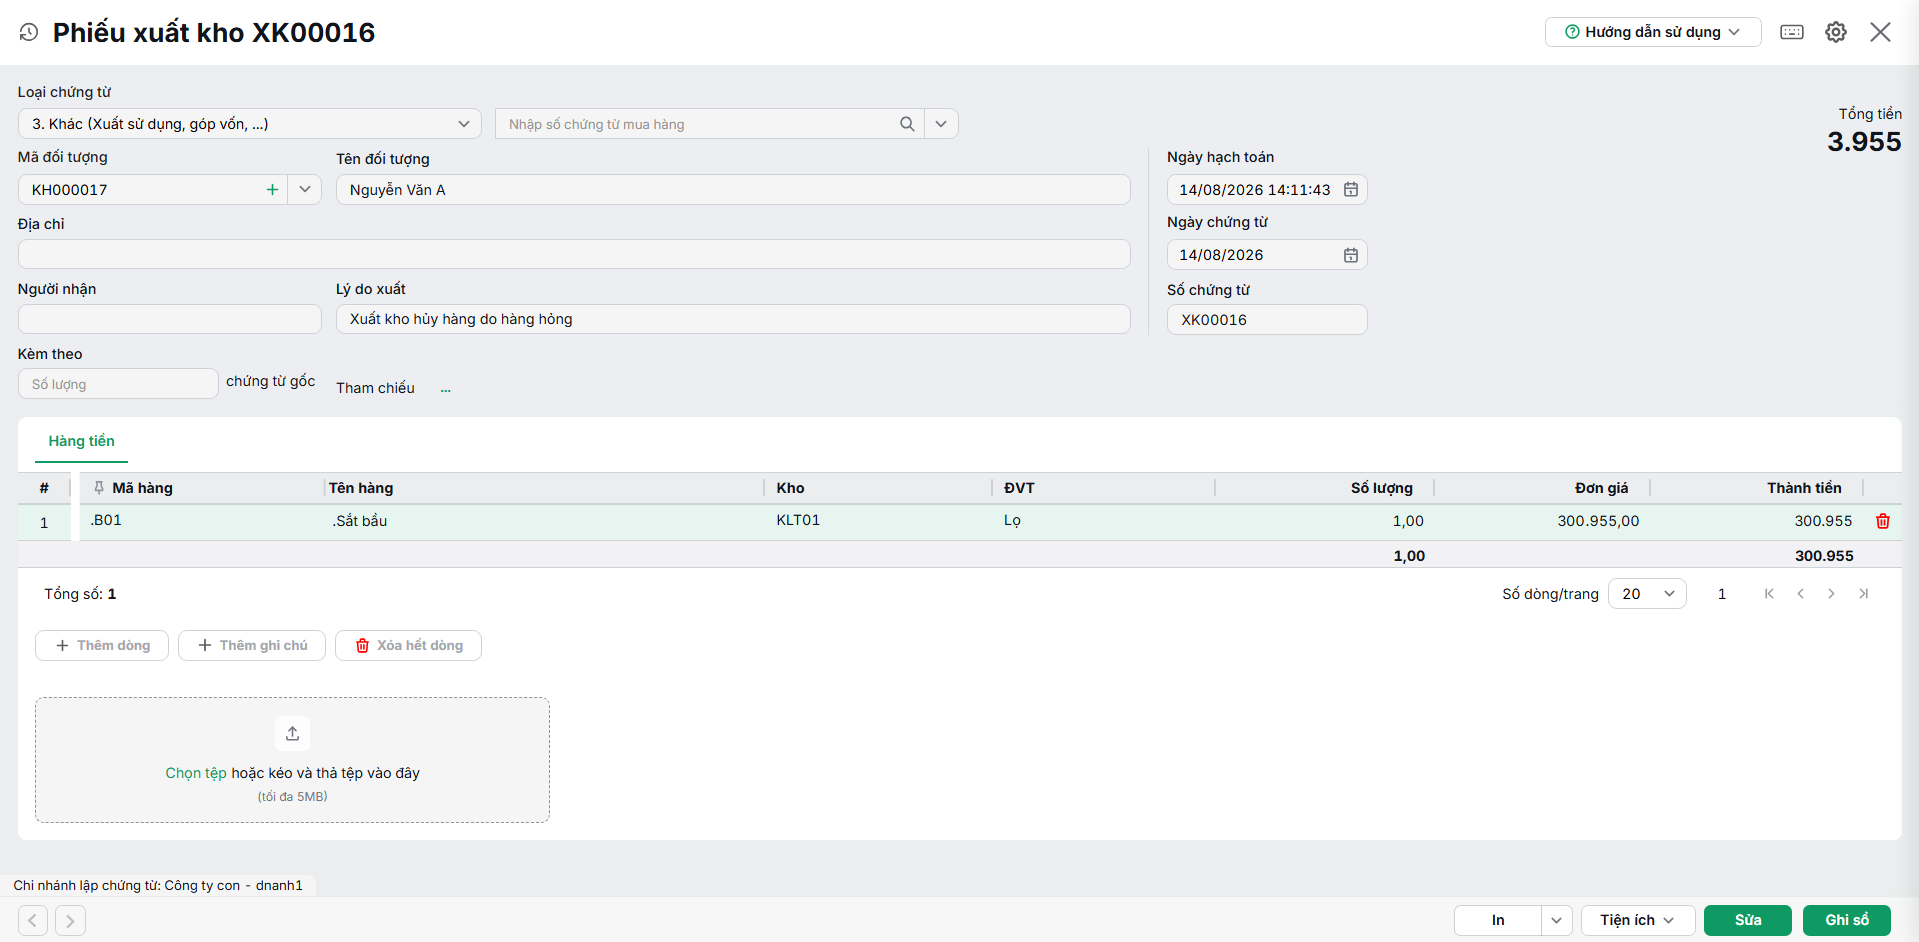
Task: Click unit price cell 300.955,00
Action: click(x=1543, y=521)
